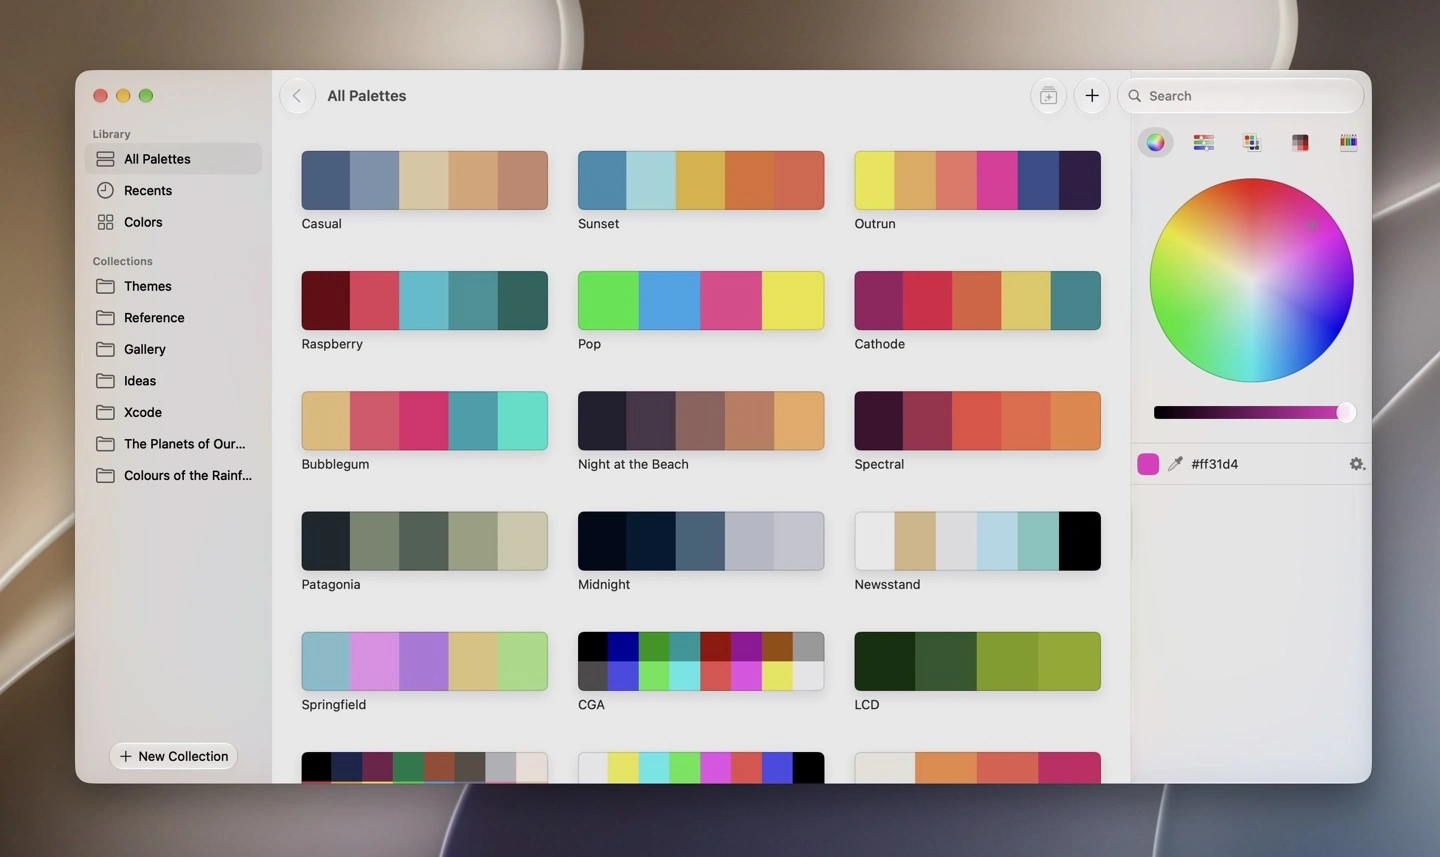Screen dimensions: 1440x857
Task: Open the Xcode collection
Action: point(173,412)
